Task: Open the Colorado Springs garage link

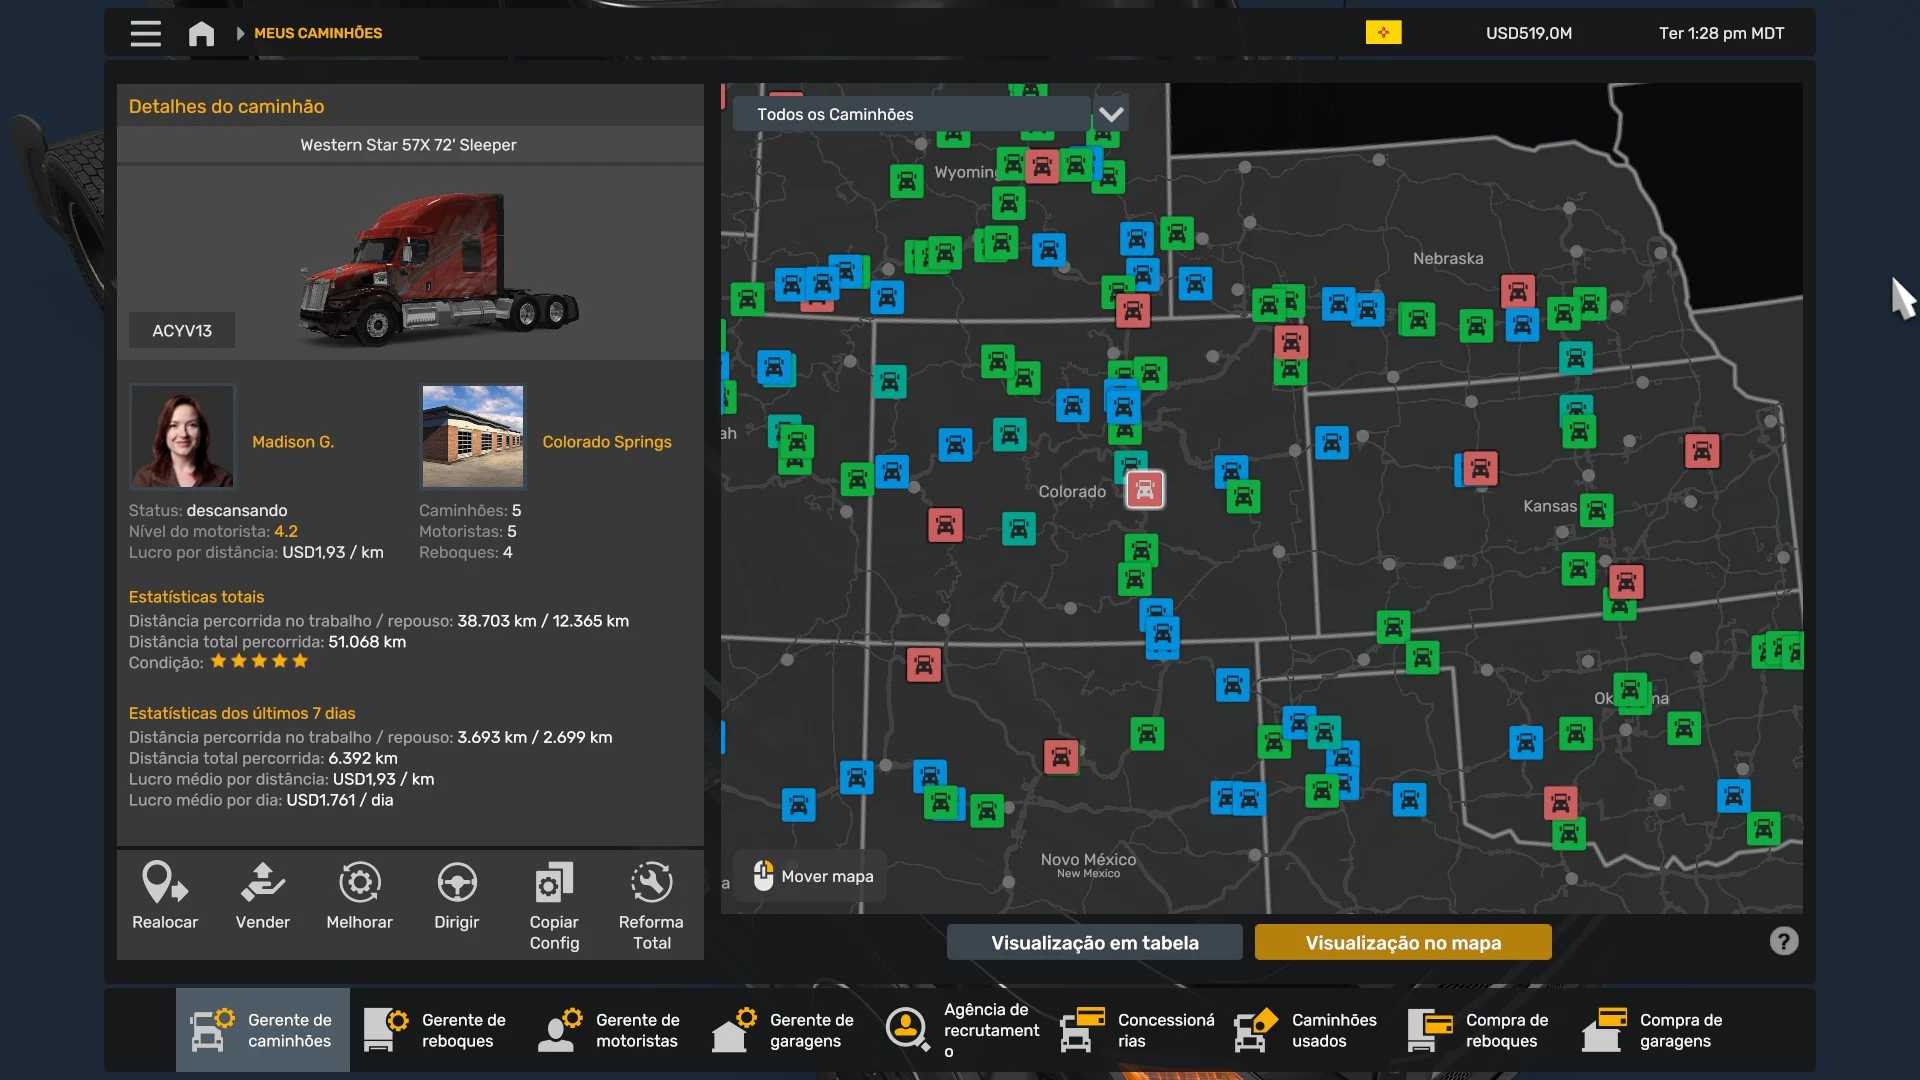Action: click(x=606, y=442)
